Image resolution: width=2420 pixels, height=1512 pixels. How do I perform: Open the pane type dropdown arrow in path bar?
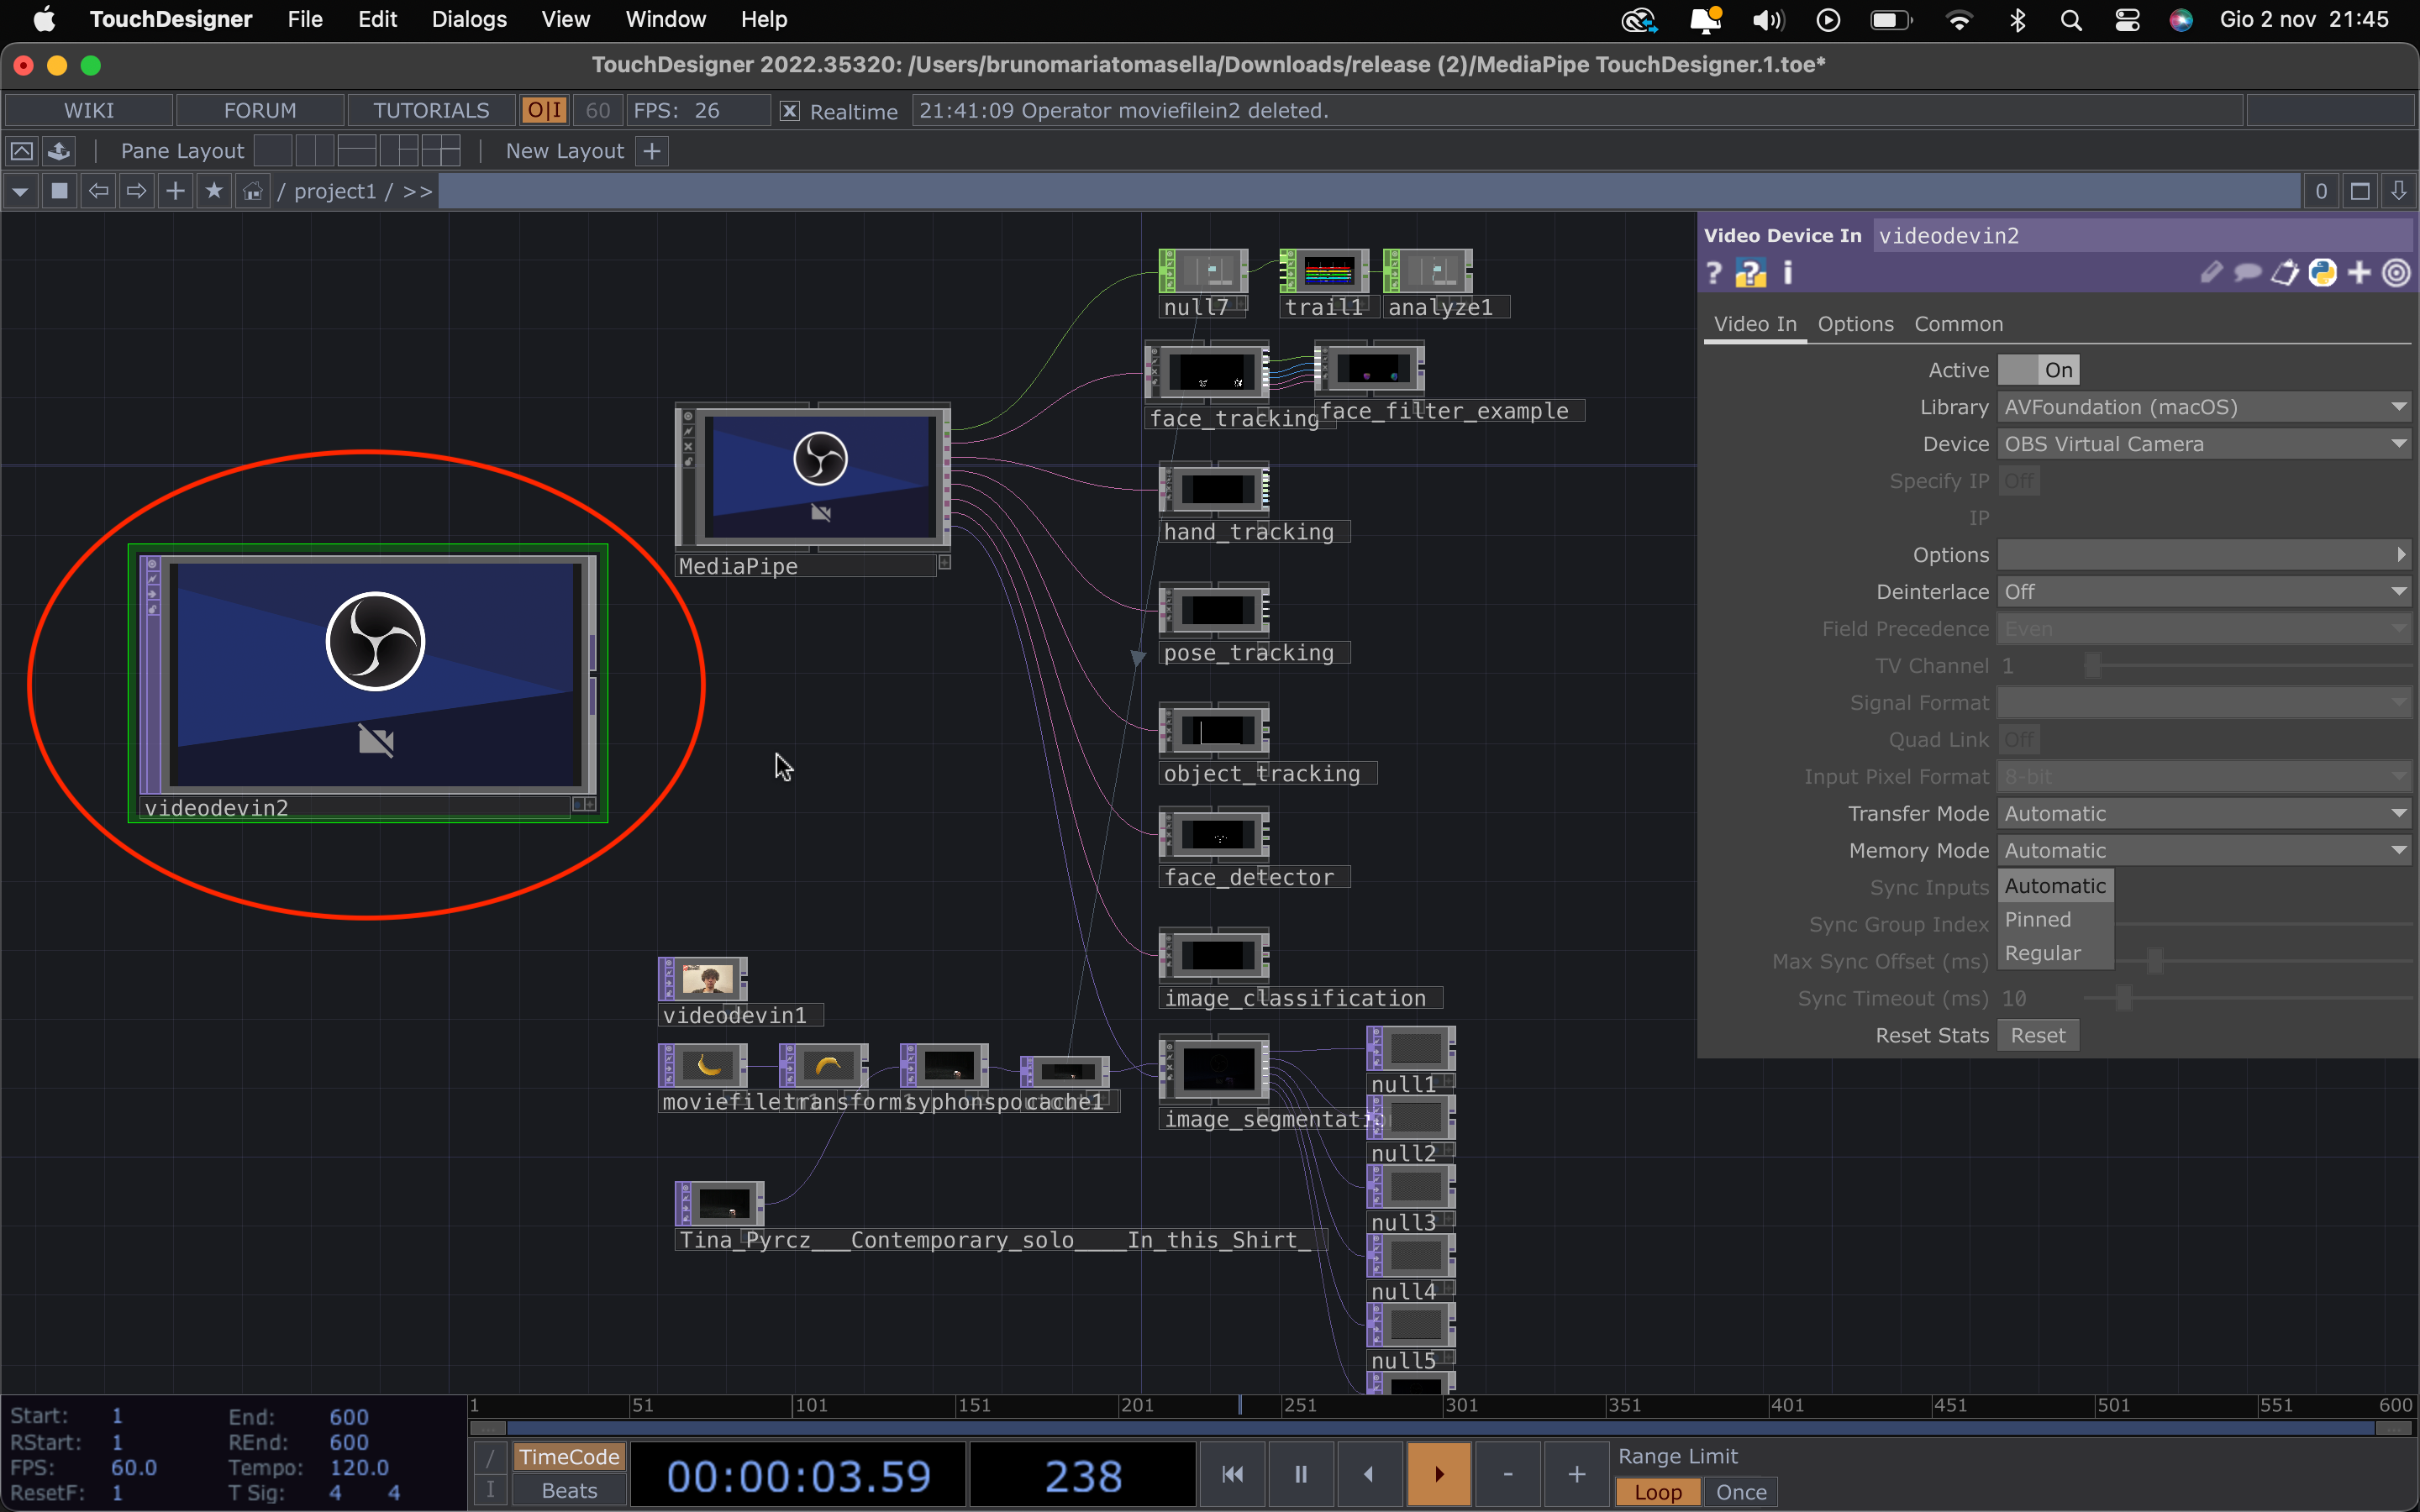(x=21, y=191)
